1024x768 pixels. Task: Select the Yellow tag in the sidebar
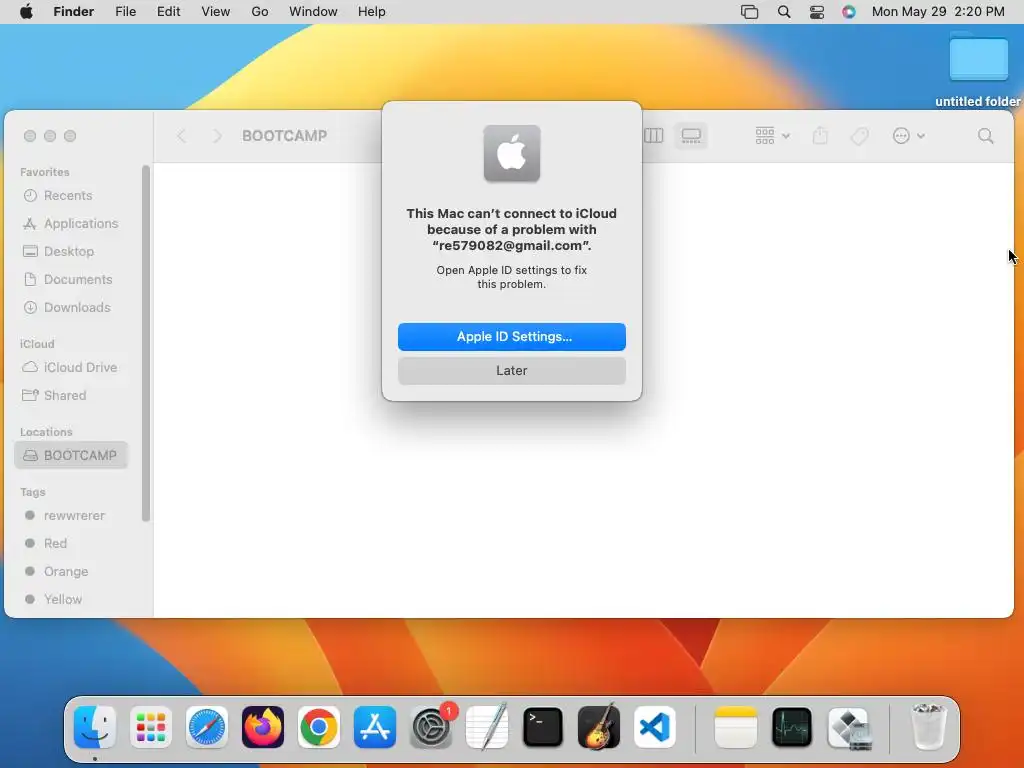click(x=71, y=600)
